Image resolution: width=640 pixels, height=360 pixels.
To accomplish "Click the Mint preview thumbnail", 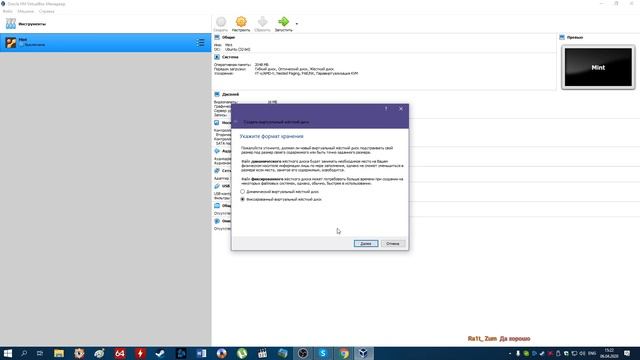I will (x=598, y=67).
